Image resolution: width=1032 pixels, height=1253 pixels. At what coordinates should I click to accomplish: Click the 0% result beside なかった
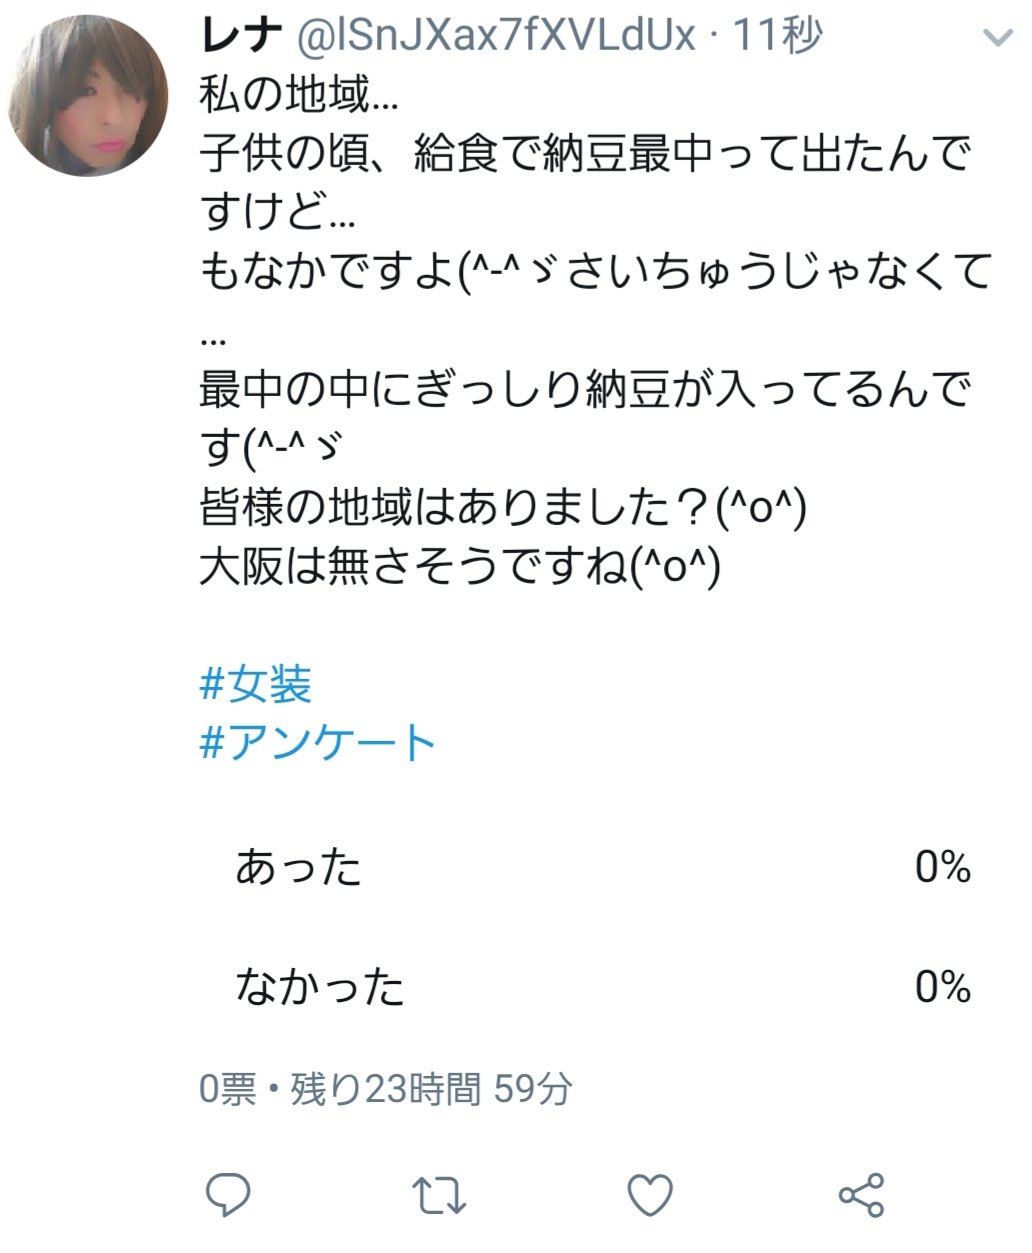(x=943, y=988)
